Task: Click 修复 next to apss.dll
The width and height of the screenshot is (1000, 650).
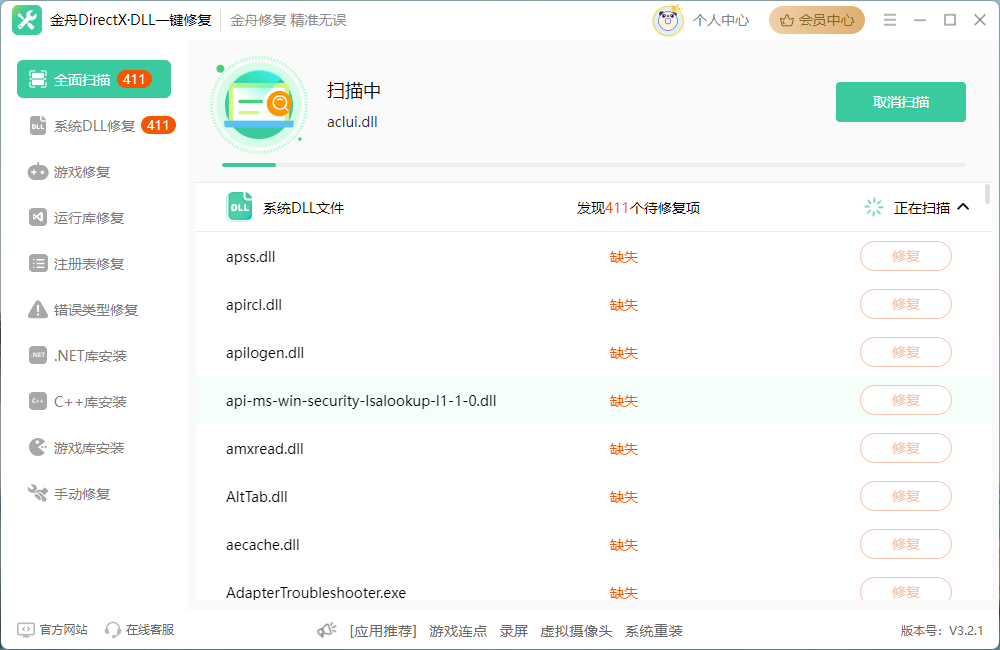Action: coord(905,256)
